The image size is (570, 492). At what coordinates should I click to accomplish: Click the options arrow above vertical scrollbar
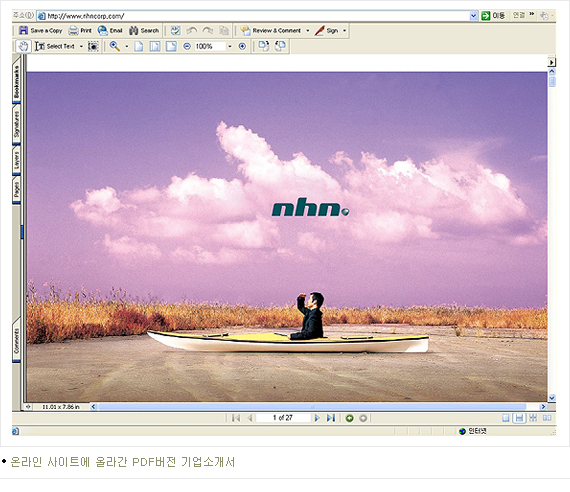coord(552,62)
